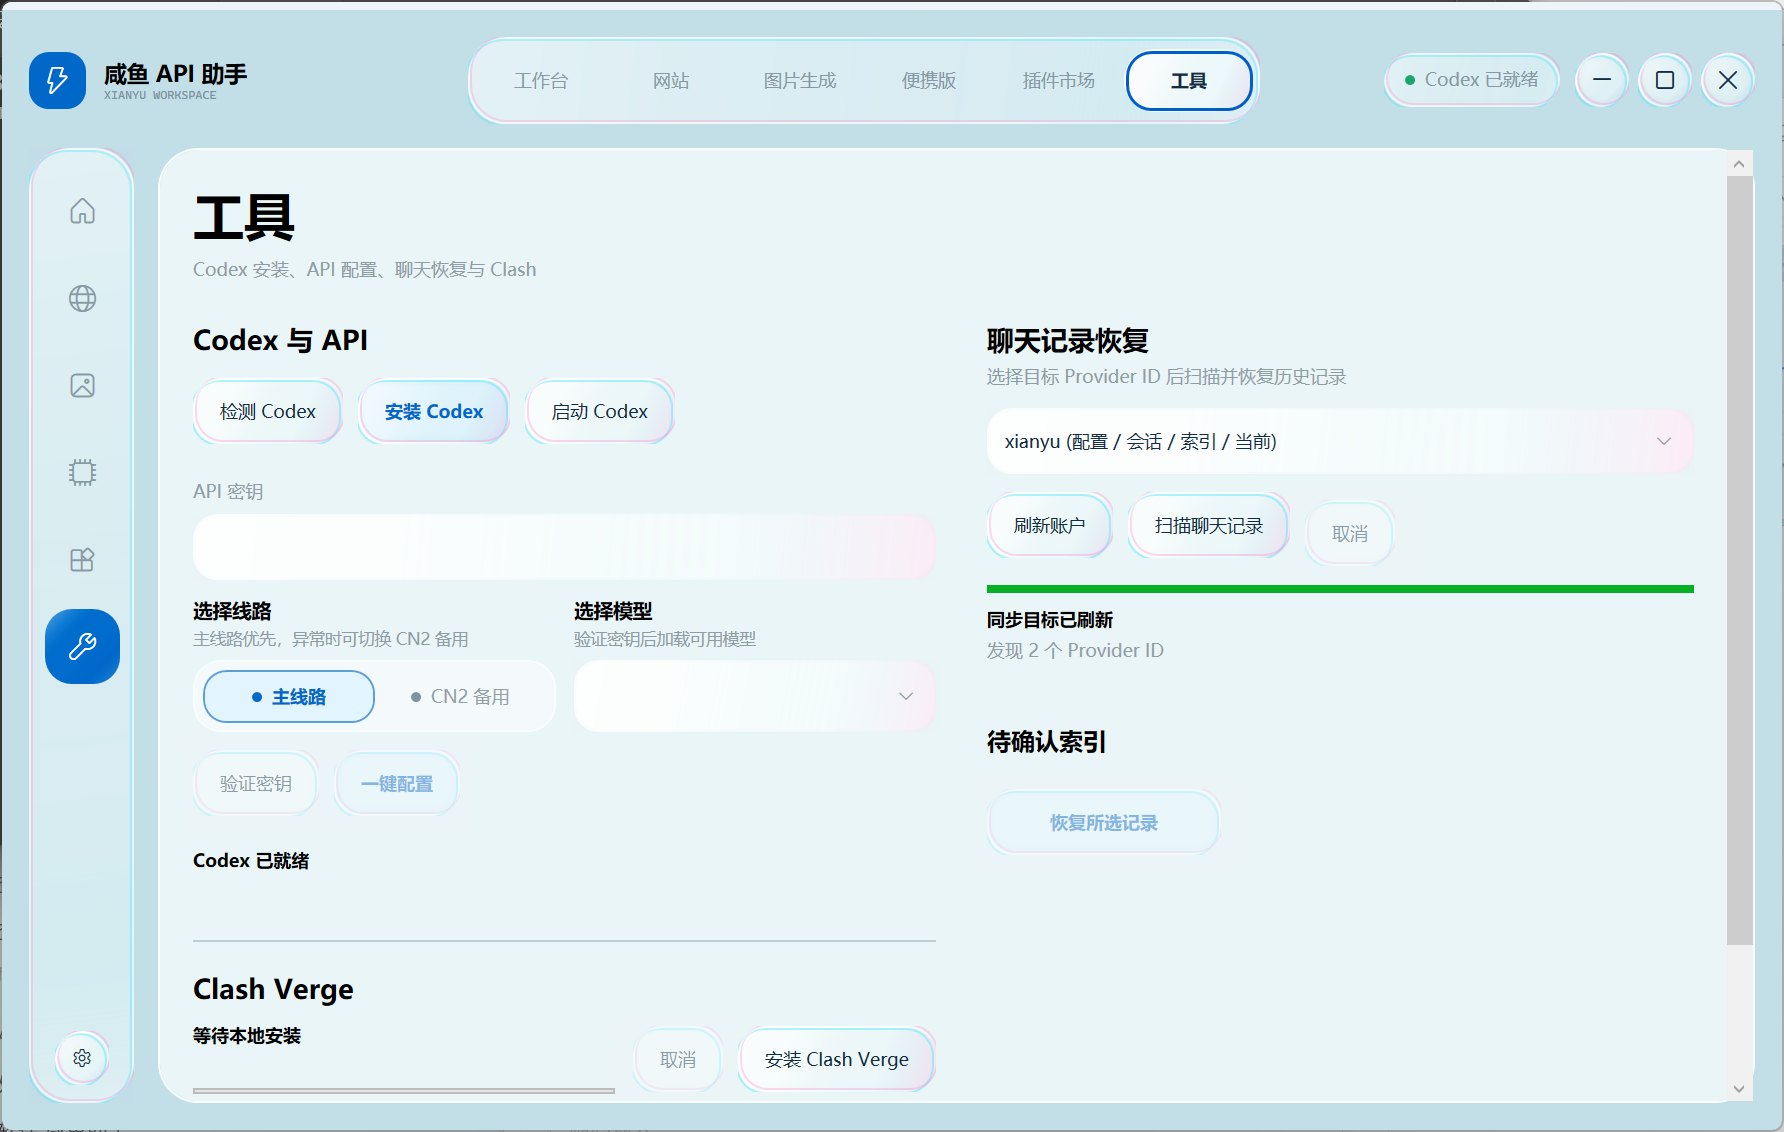Screen dimensions: 1784x1132
Task: Maximize the window
Action: point(1665,80)
